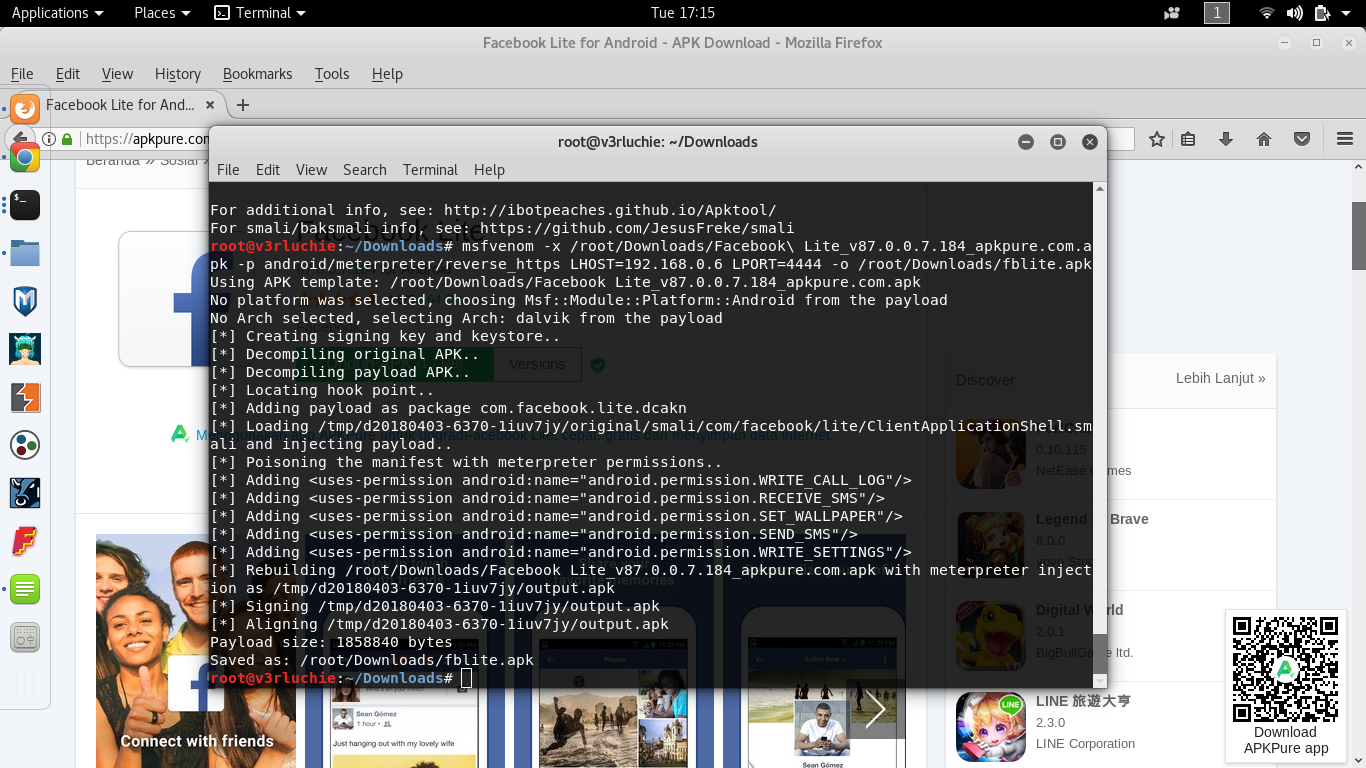Close the Facebook Lite tab
Image resolution: width=1366 pixels, height=768 pixels.
210,105
